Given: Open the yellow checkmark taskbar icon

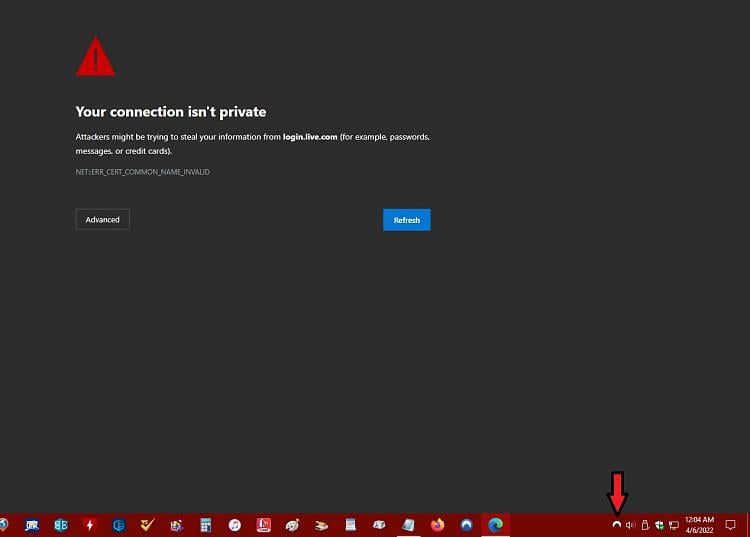Looking at the screenshot, I should click(147, 525).
